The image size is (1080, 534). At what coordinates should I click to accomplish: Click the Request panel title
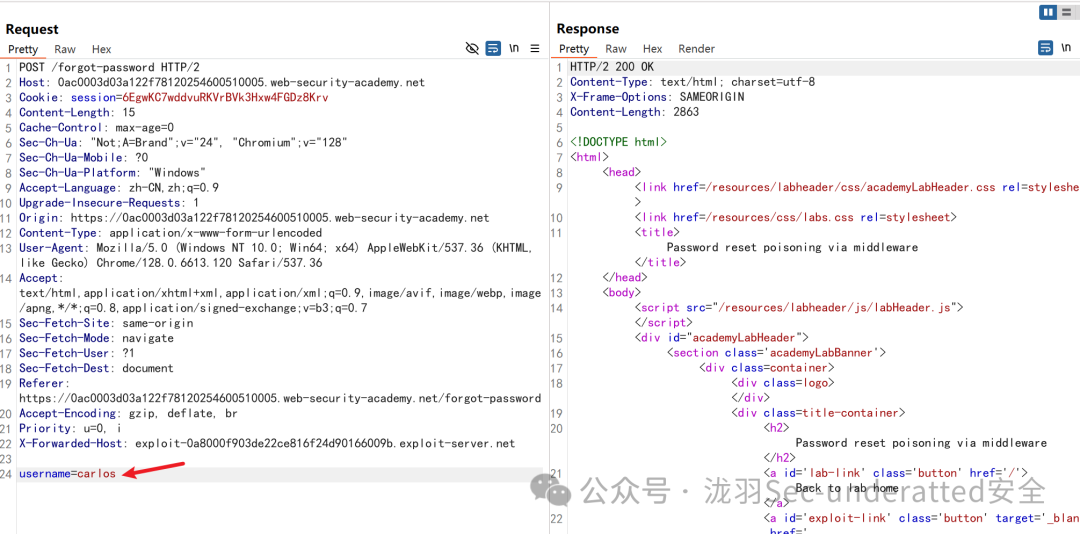pyautogui.click(x=32, y=29)
